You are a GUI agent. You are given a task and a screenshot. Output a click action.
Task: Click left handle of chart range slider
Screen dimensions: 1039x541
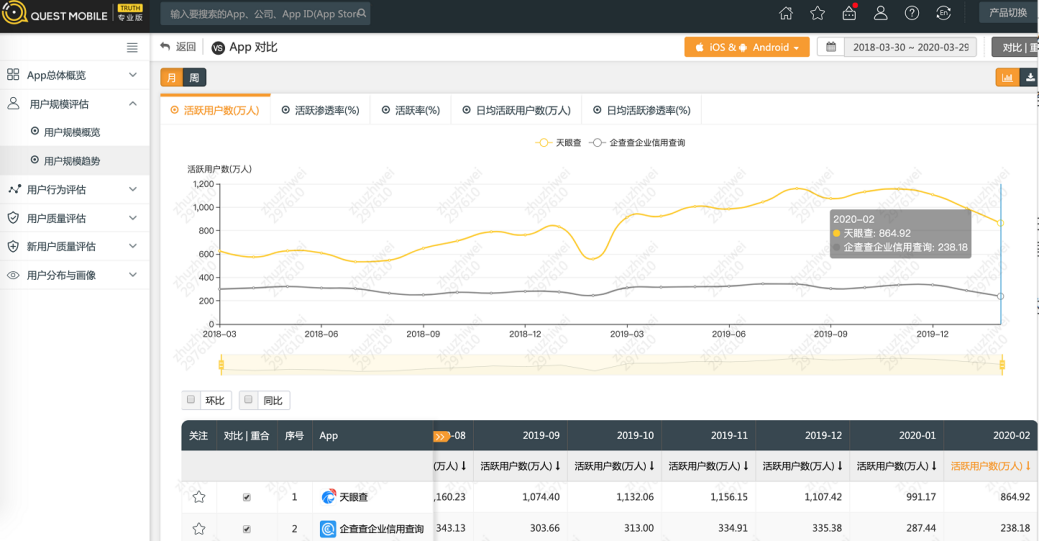click(221, 365)
